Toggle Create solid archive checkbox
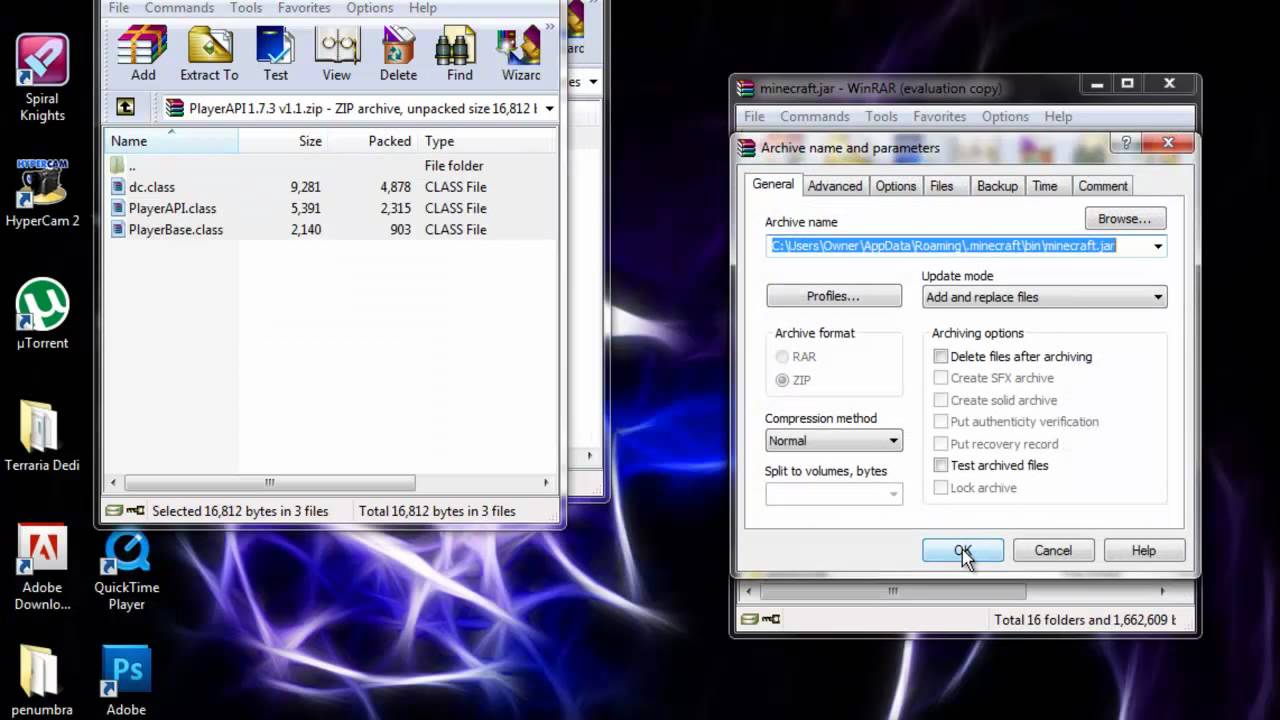The height and width of the screenshot is (720, 1280). pos(940,400)
